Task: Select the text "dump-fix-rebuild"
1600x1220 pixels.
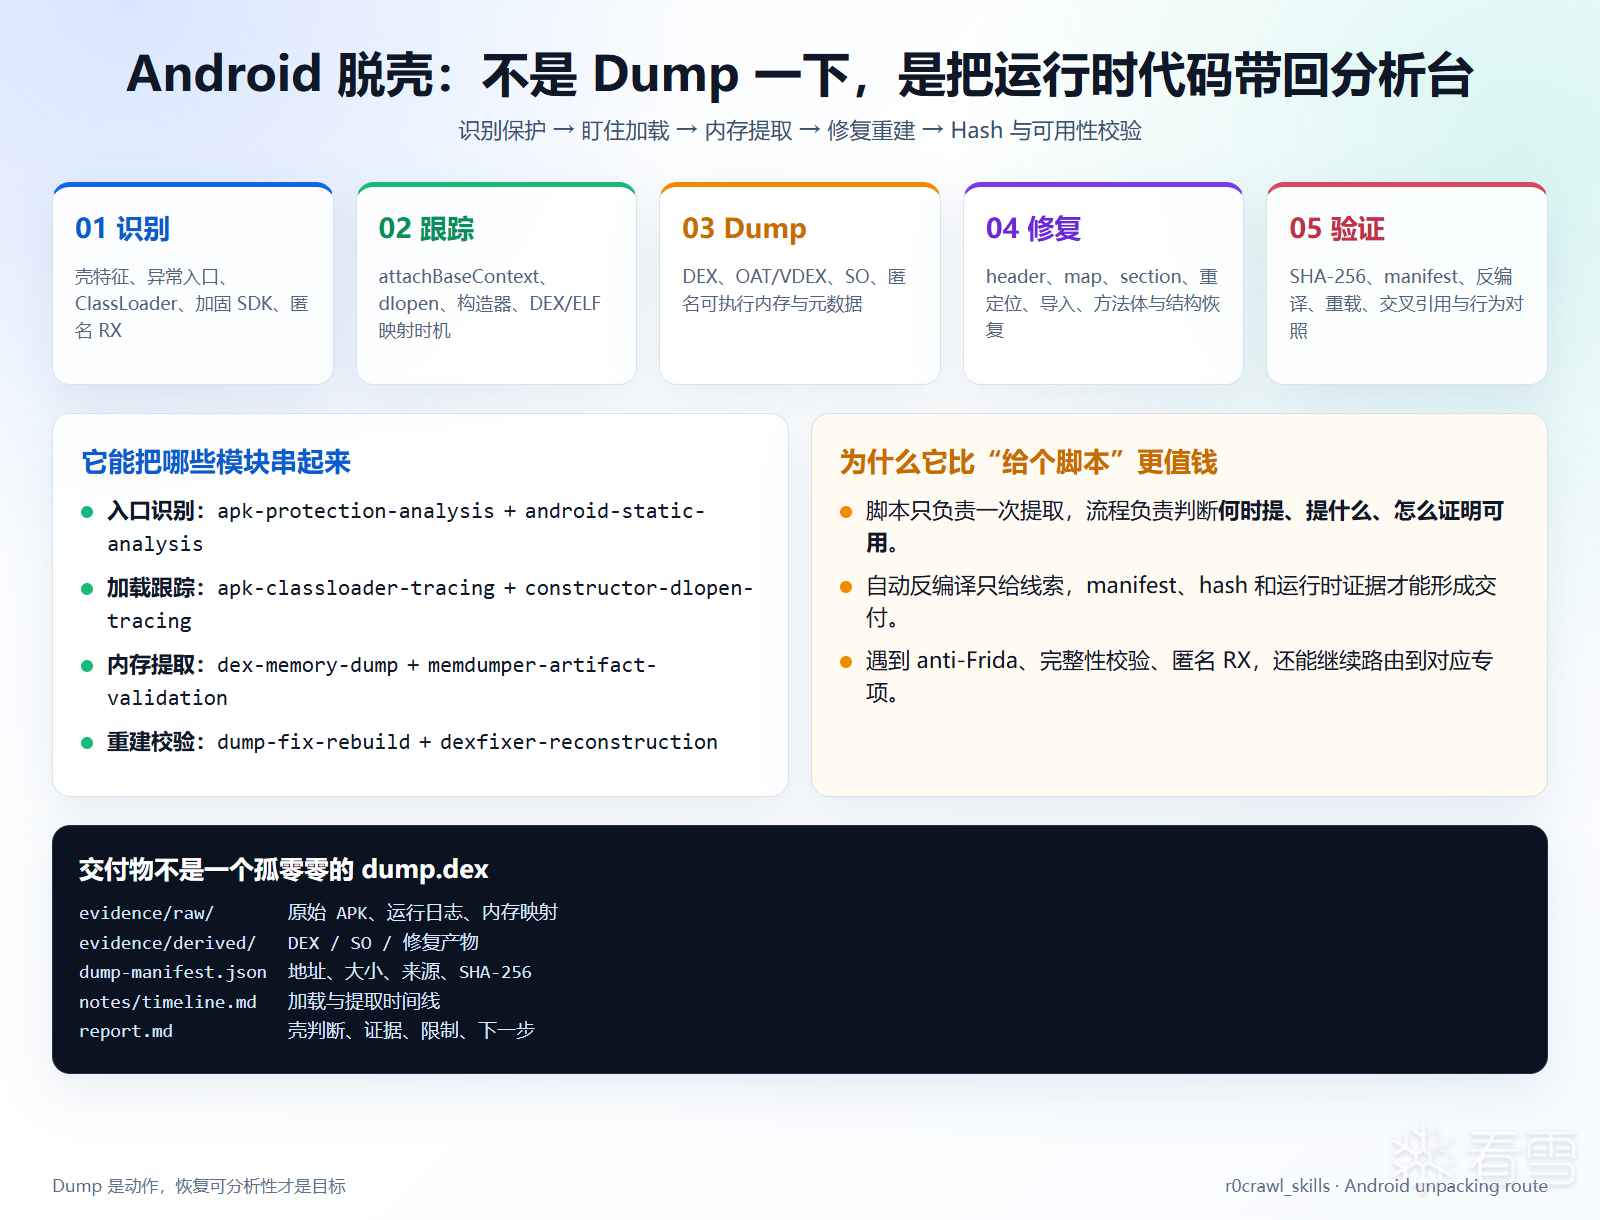Action: tap(313, 742)
